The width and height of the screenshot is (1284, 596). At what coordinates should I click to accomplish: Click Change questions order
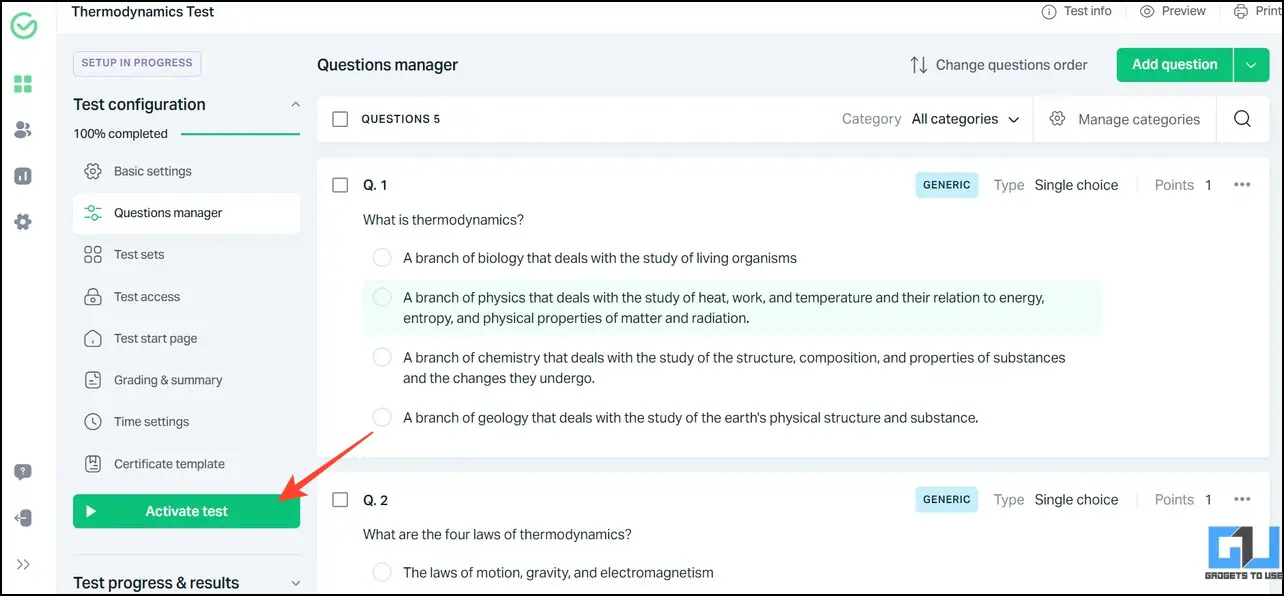[998, 65]
